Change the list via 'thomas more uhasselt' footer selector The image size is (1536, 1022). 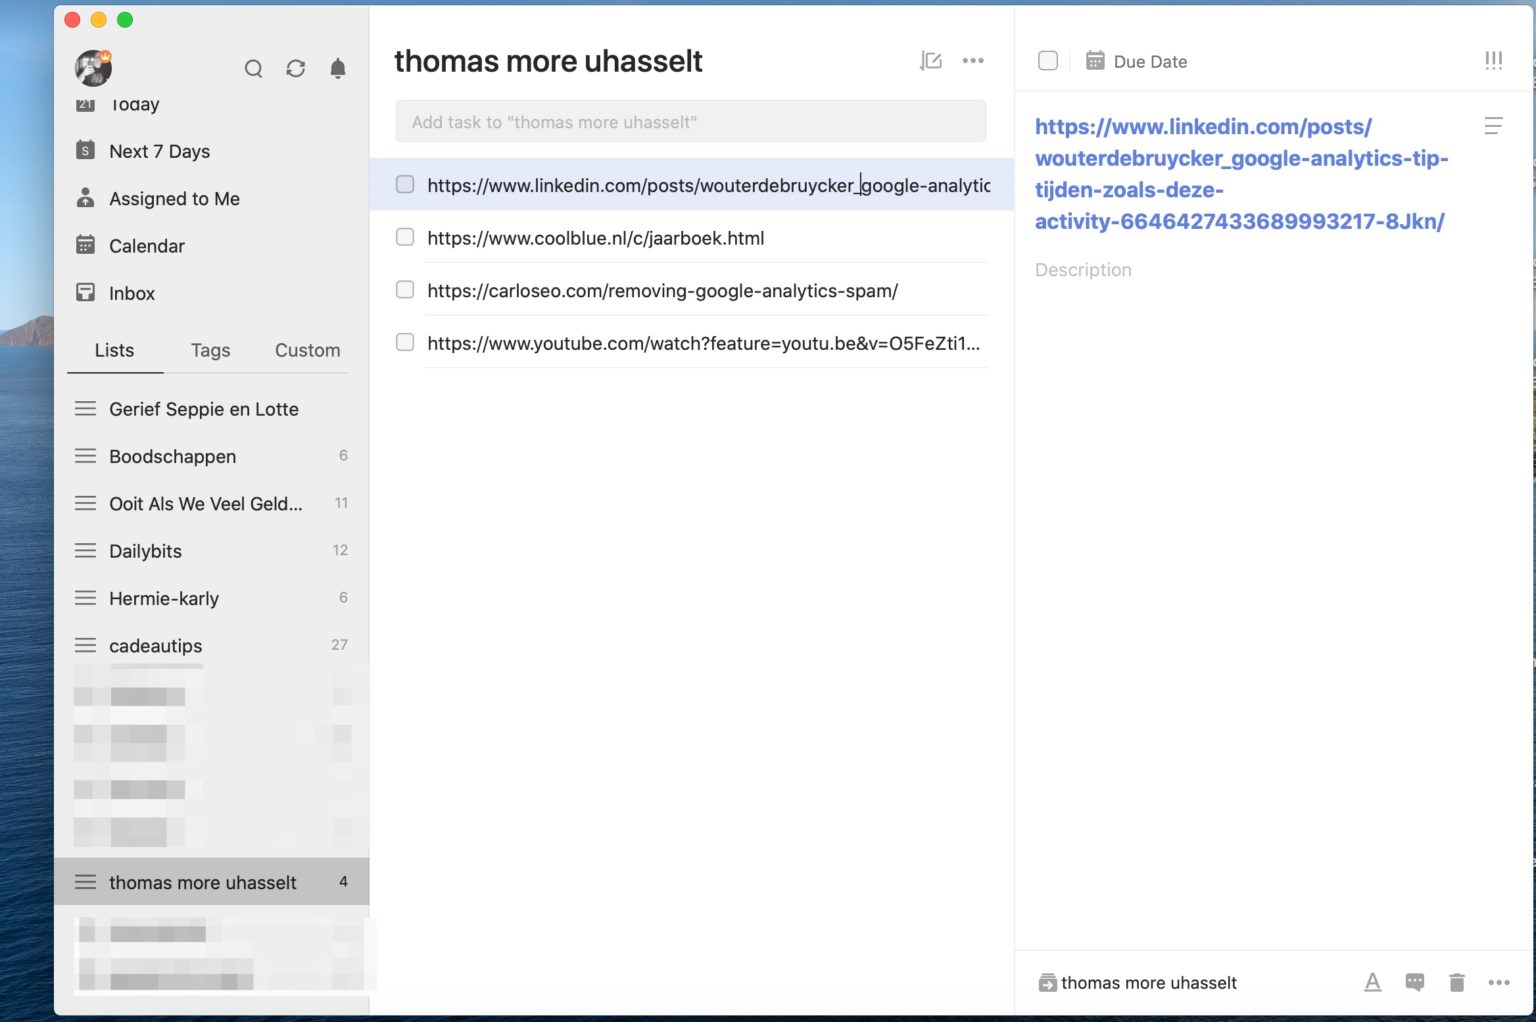[1138, 983]
